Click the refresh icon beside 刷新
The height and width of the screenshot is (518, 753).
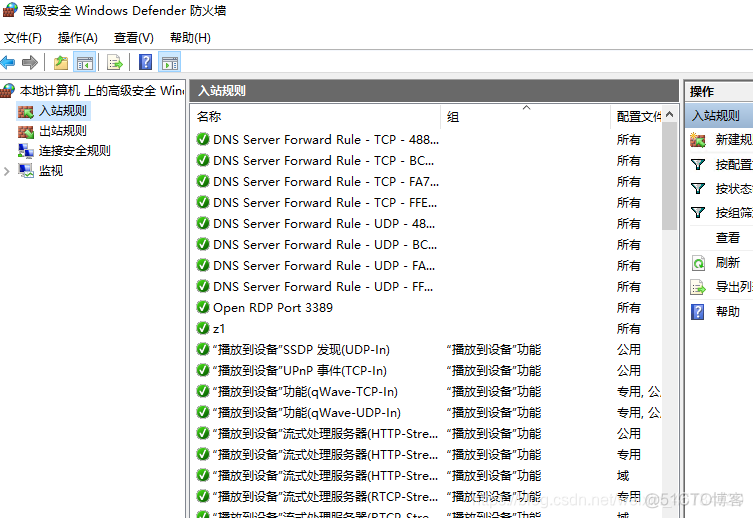click(x=698, y=263)
